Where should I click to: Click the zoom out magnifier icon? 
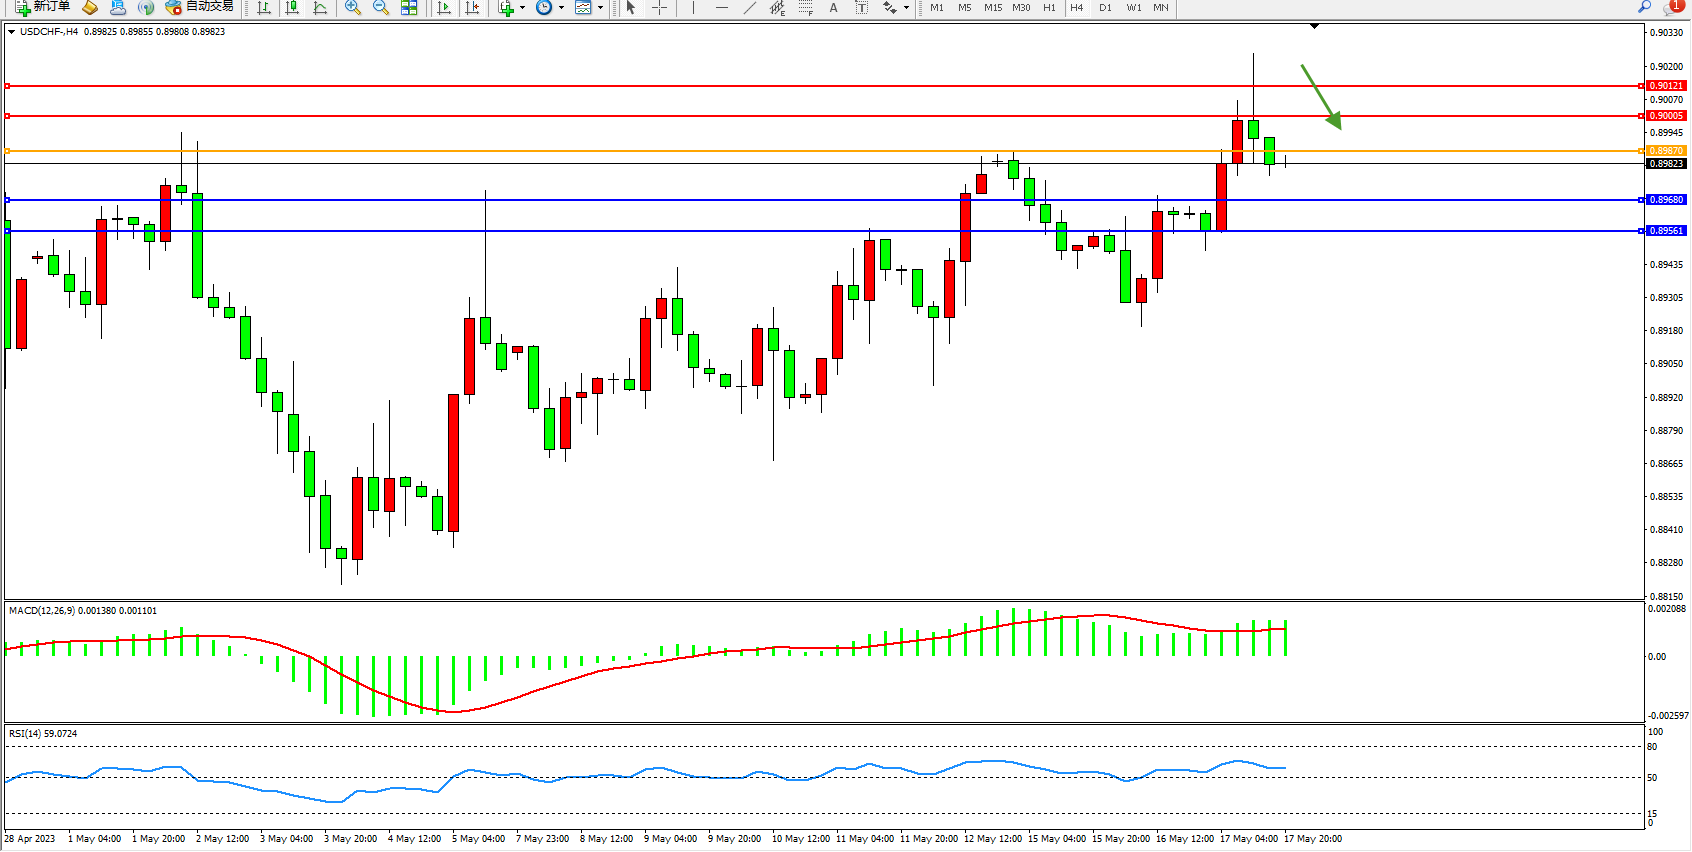coord(381,8)
